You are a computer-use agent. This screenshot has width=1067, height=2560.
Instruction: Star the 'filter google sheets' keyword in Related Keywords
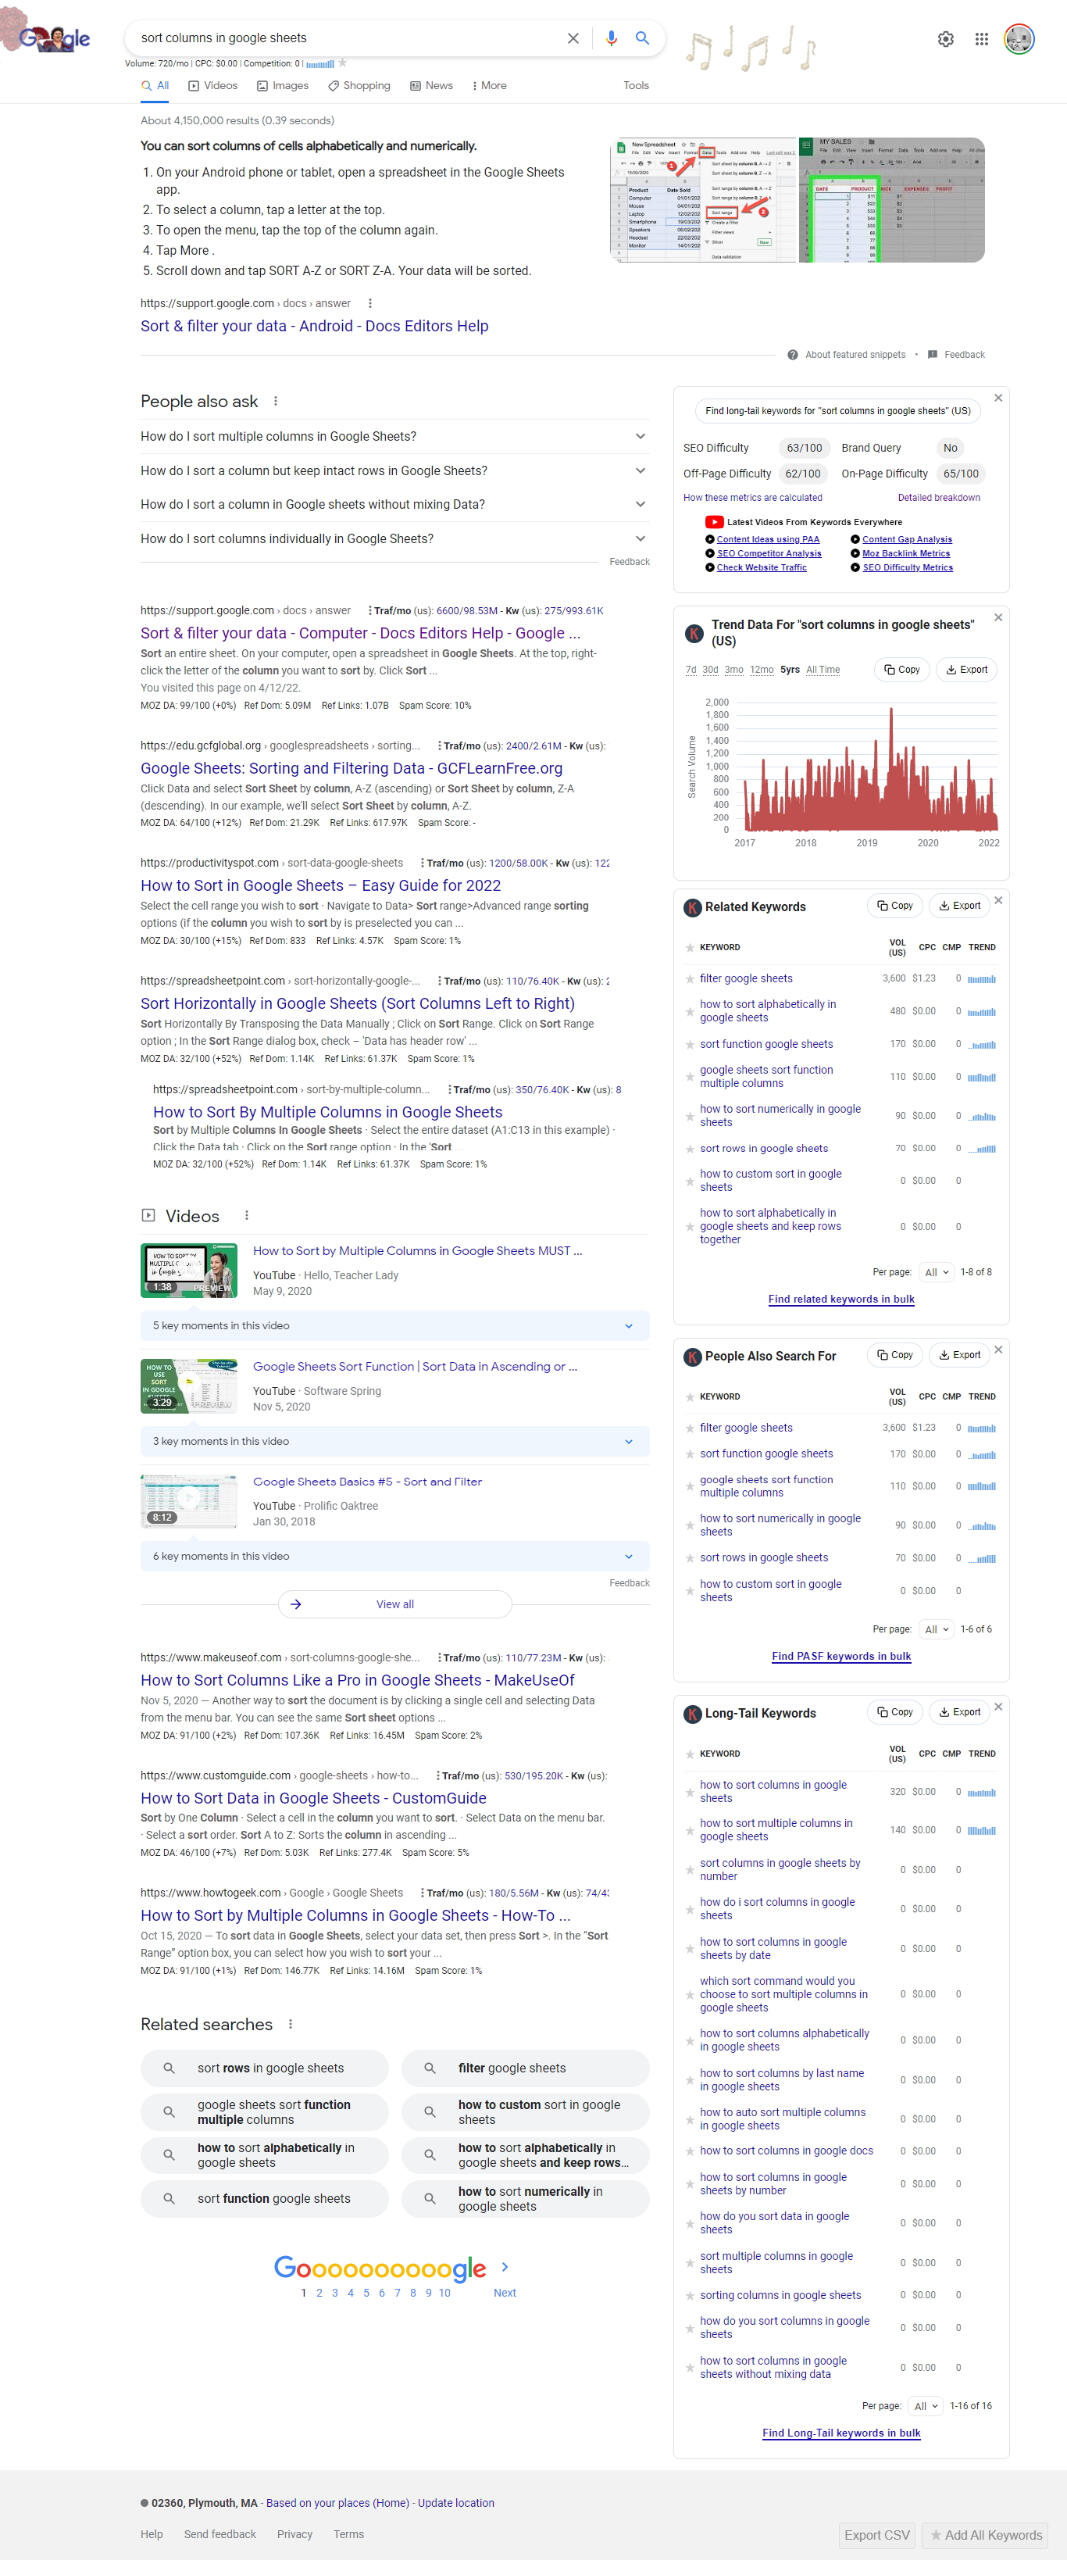(x=690, y=979)
